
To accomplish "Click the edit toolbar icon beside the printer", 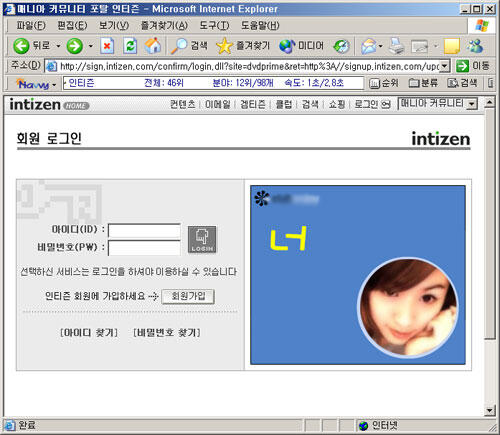I will [419, 46].
